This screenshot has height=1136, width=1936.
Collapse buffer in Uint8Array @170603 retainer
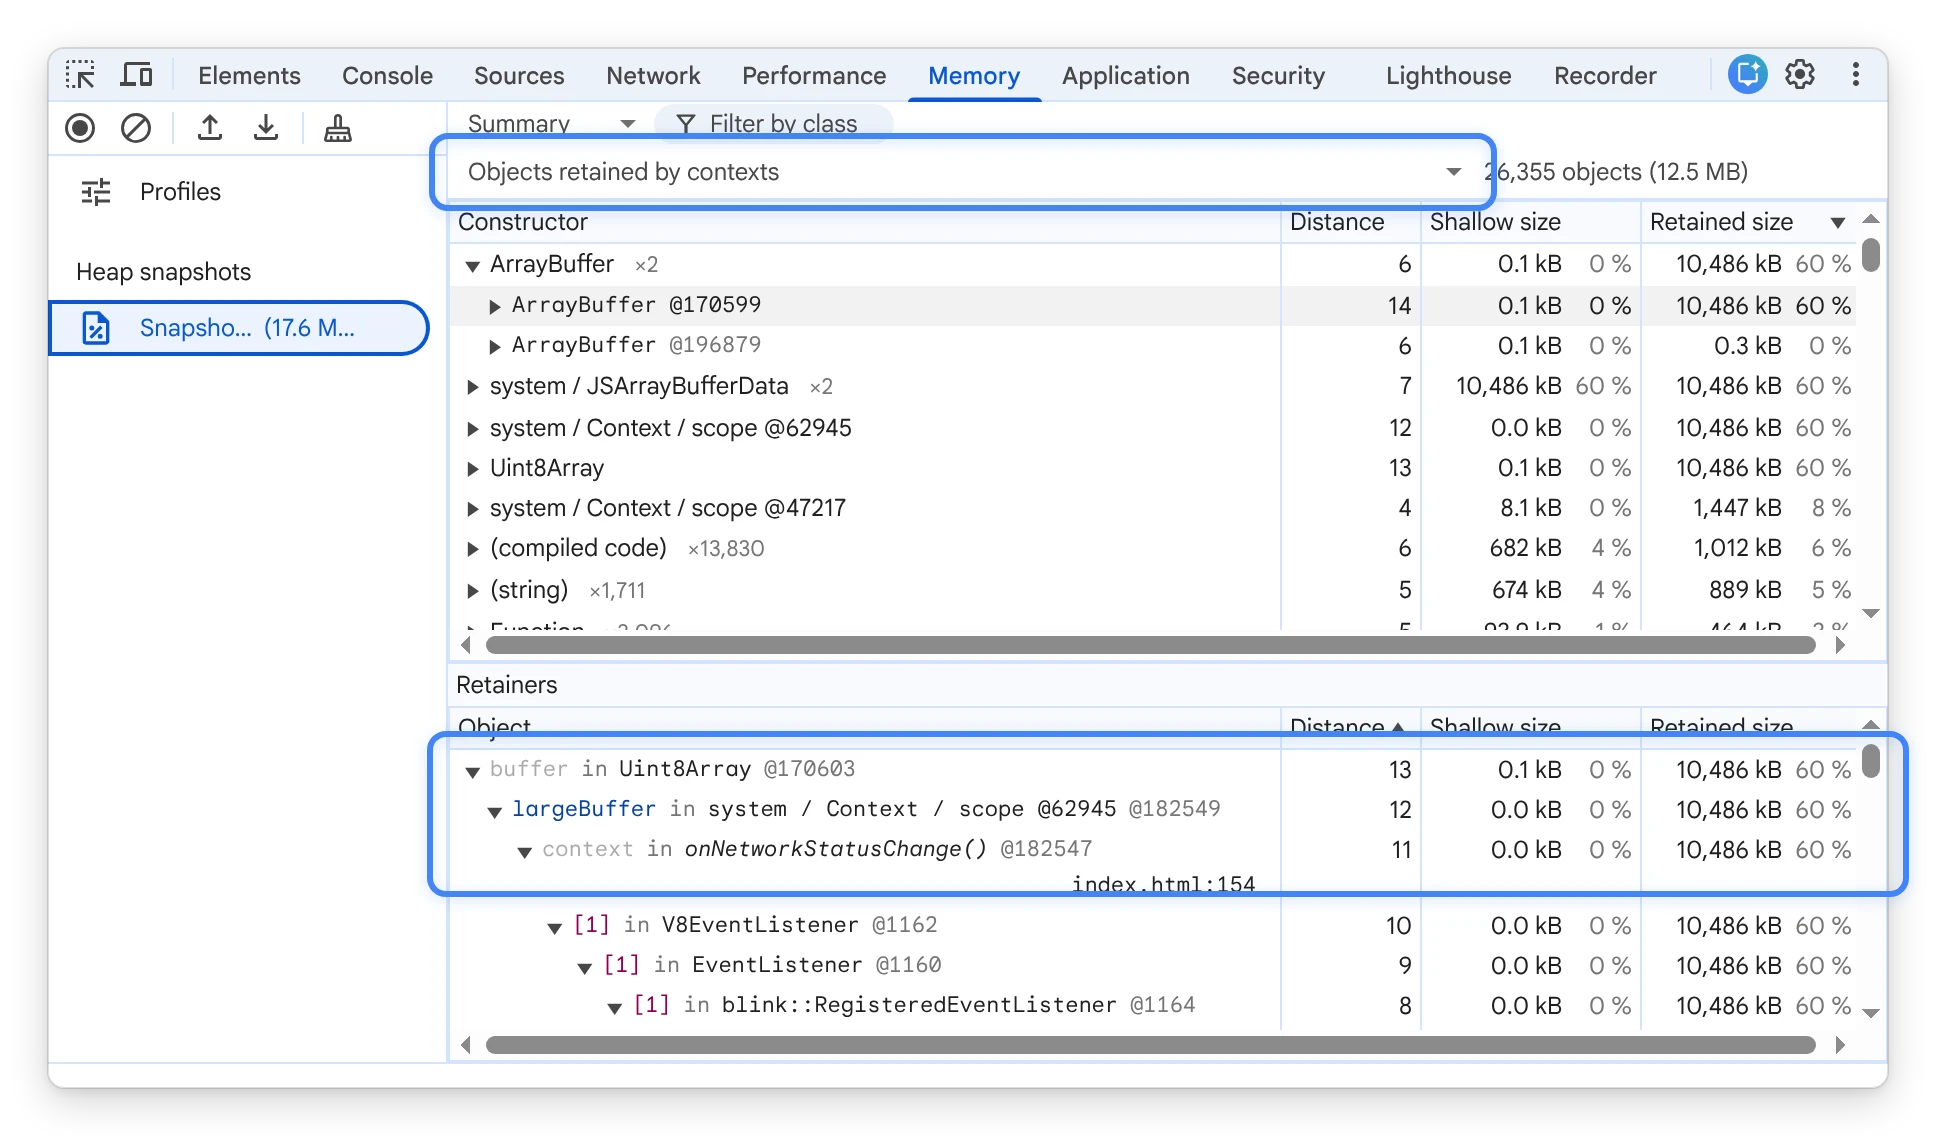[x=472, y=771]
